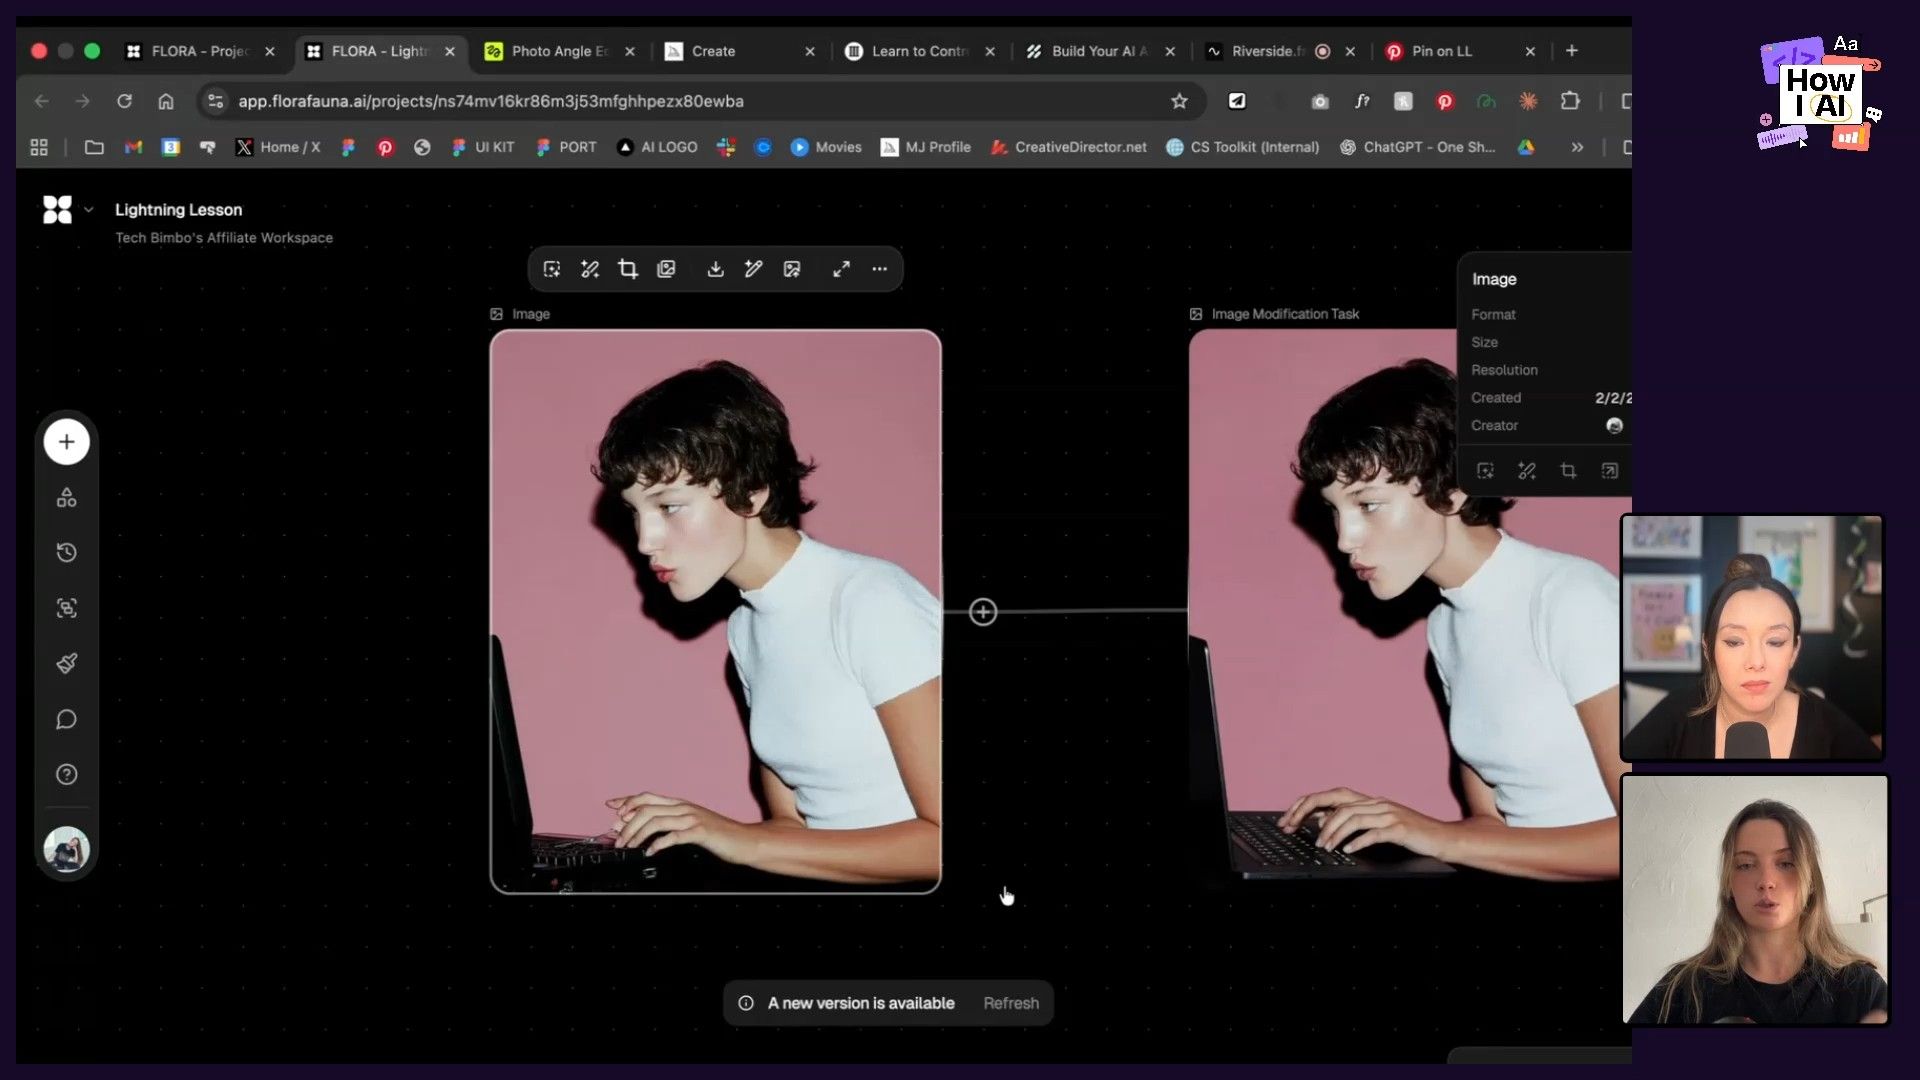Screen dimensions: 1920x1080
Task: Click the scan/focus frame icon in sidebar
Action: pyautogui.click(x=67, y=608)
